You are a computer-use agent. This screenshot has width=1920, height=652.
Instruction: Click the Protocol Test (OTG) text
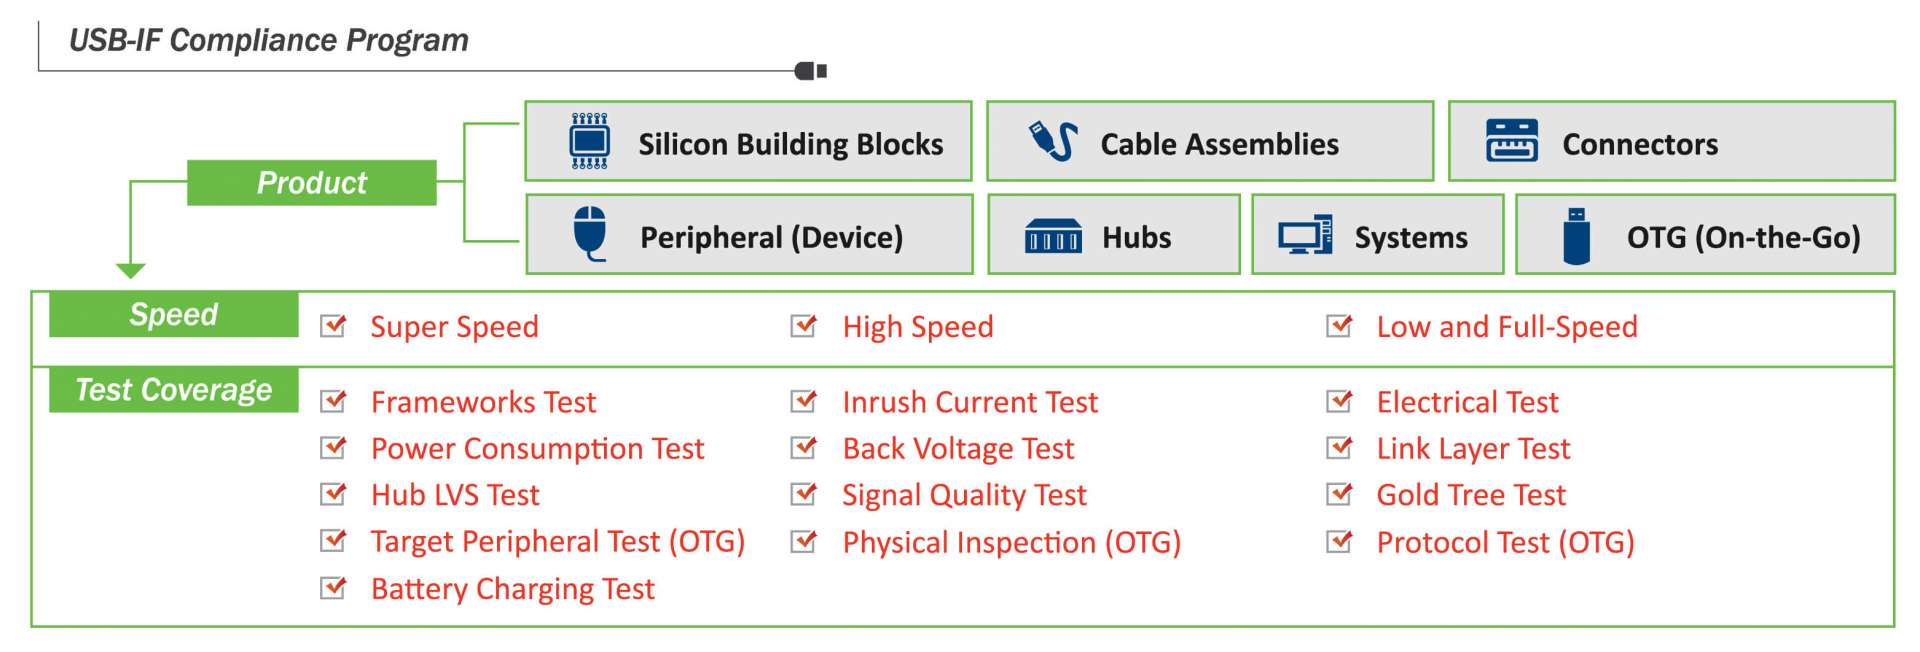1505,542
